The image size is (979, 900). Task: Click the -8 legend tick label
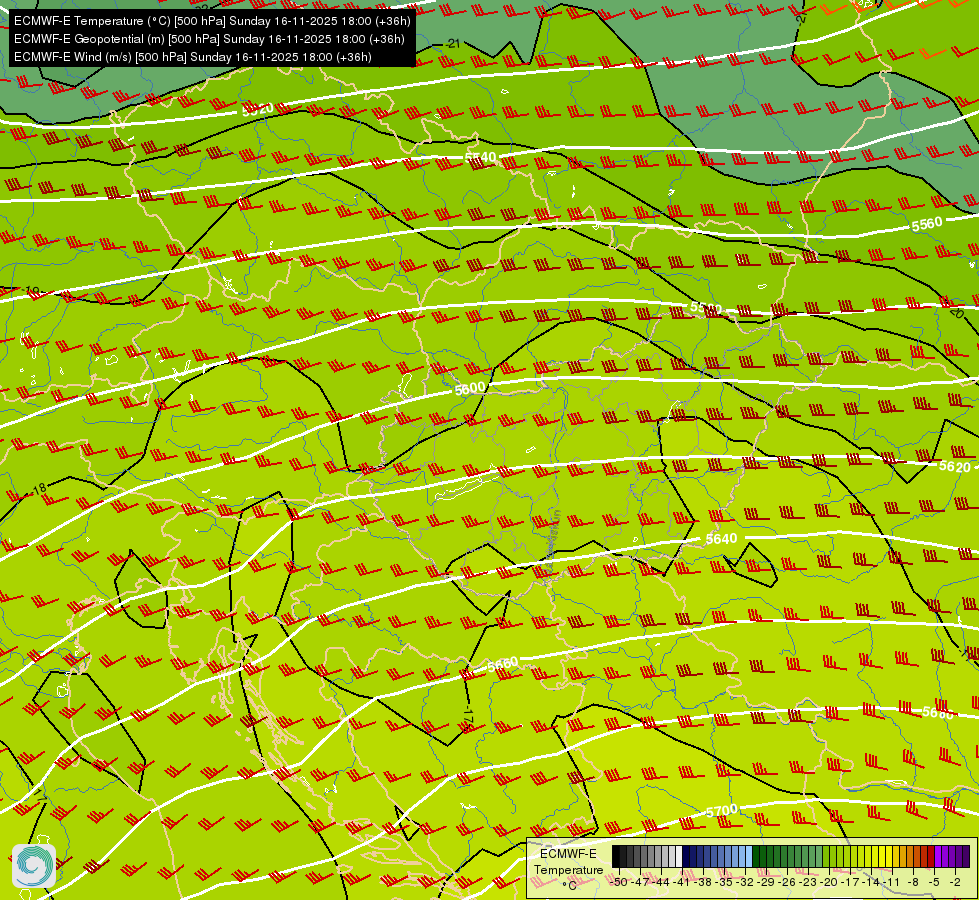point(913,882)
